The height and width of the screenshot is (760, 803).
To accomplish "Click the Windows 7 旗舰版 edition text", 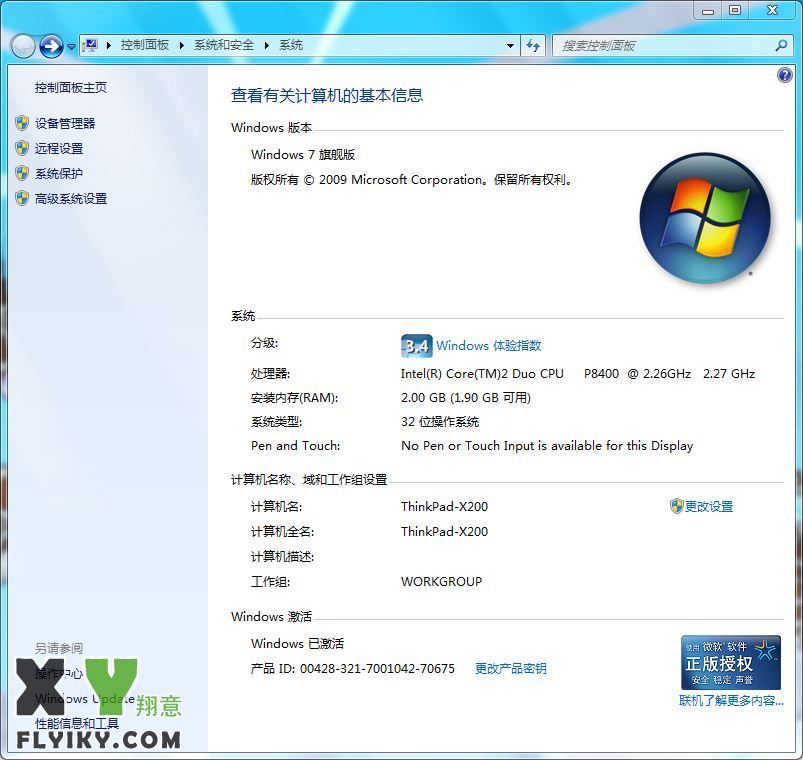I will 303,155.
